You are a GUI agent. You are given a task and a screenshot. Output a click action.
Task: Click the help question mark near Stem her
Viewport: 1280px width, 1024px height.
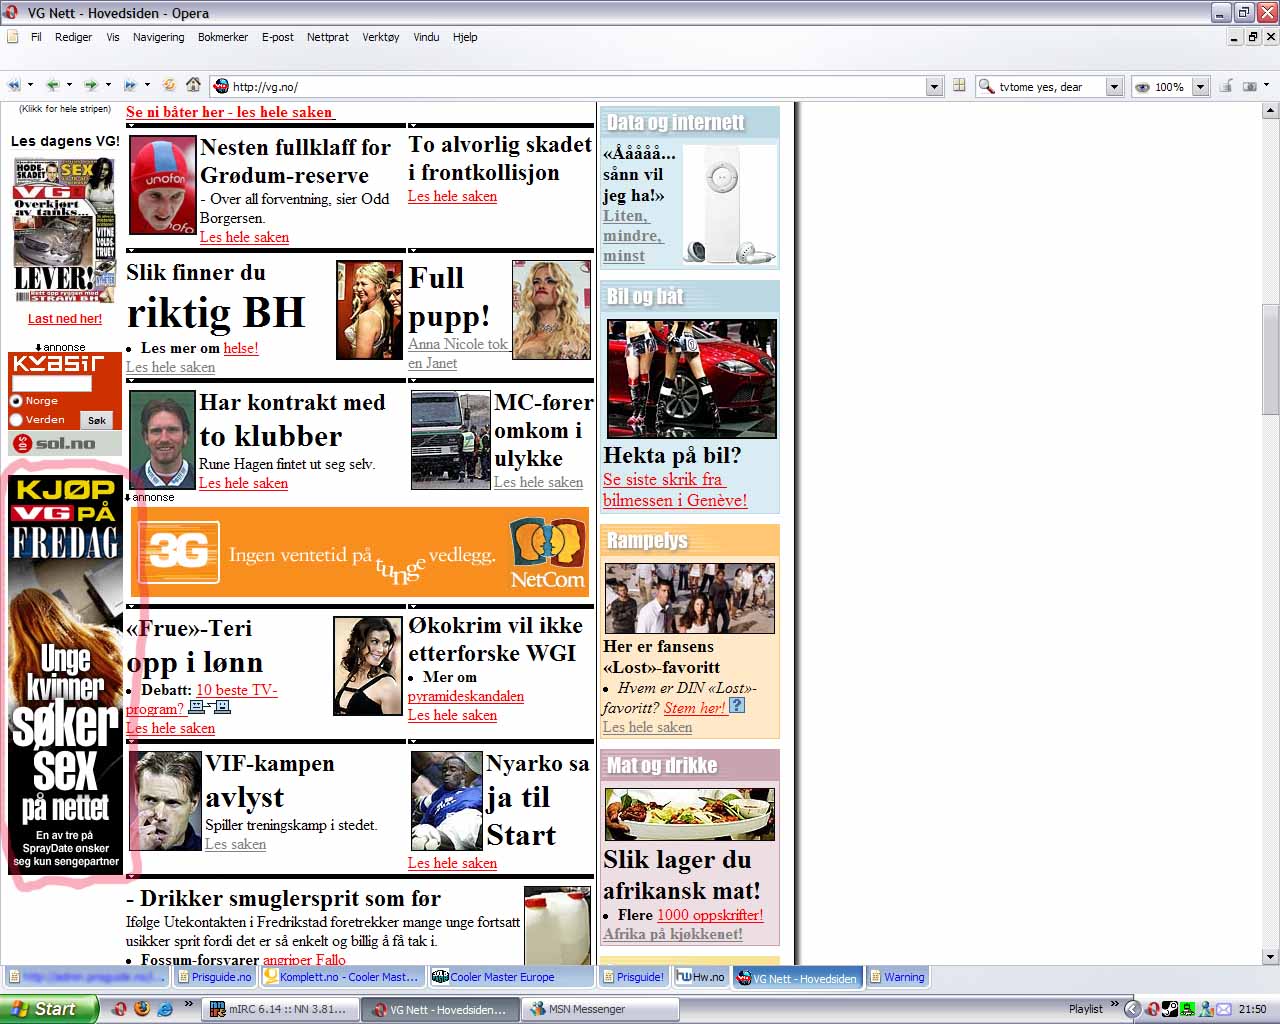(x=737, y=706)
